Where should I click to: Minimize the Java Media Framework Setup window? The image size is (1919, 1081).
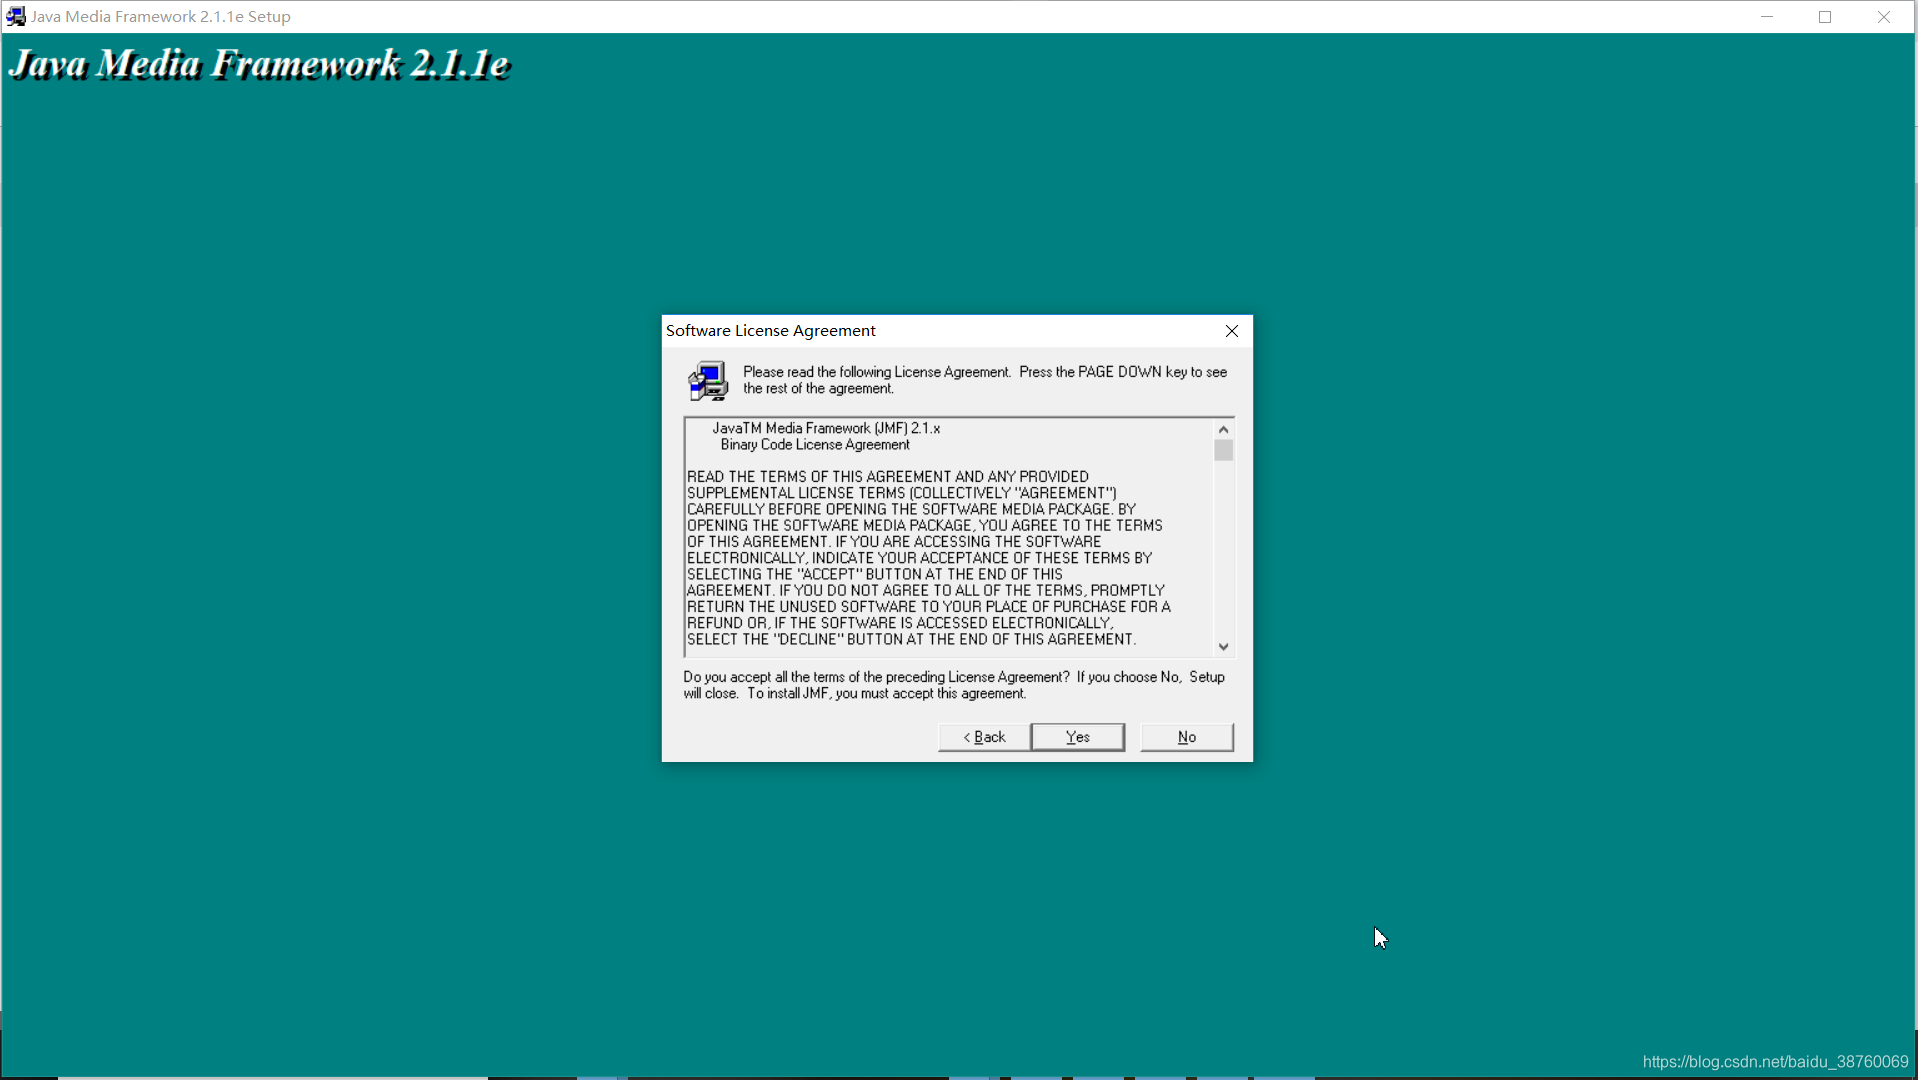1767,17
